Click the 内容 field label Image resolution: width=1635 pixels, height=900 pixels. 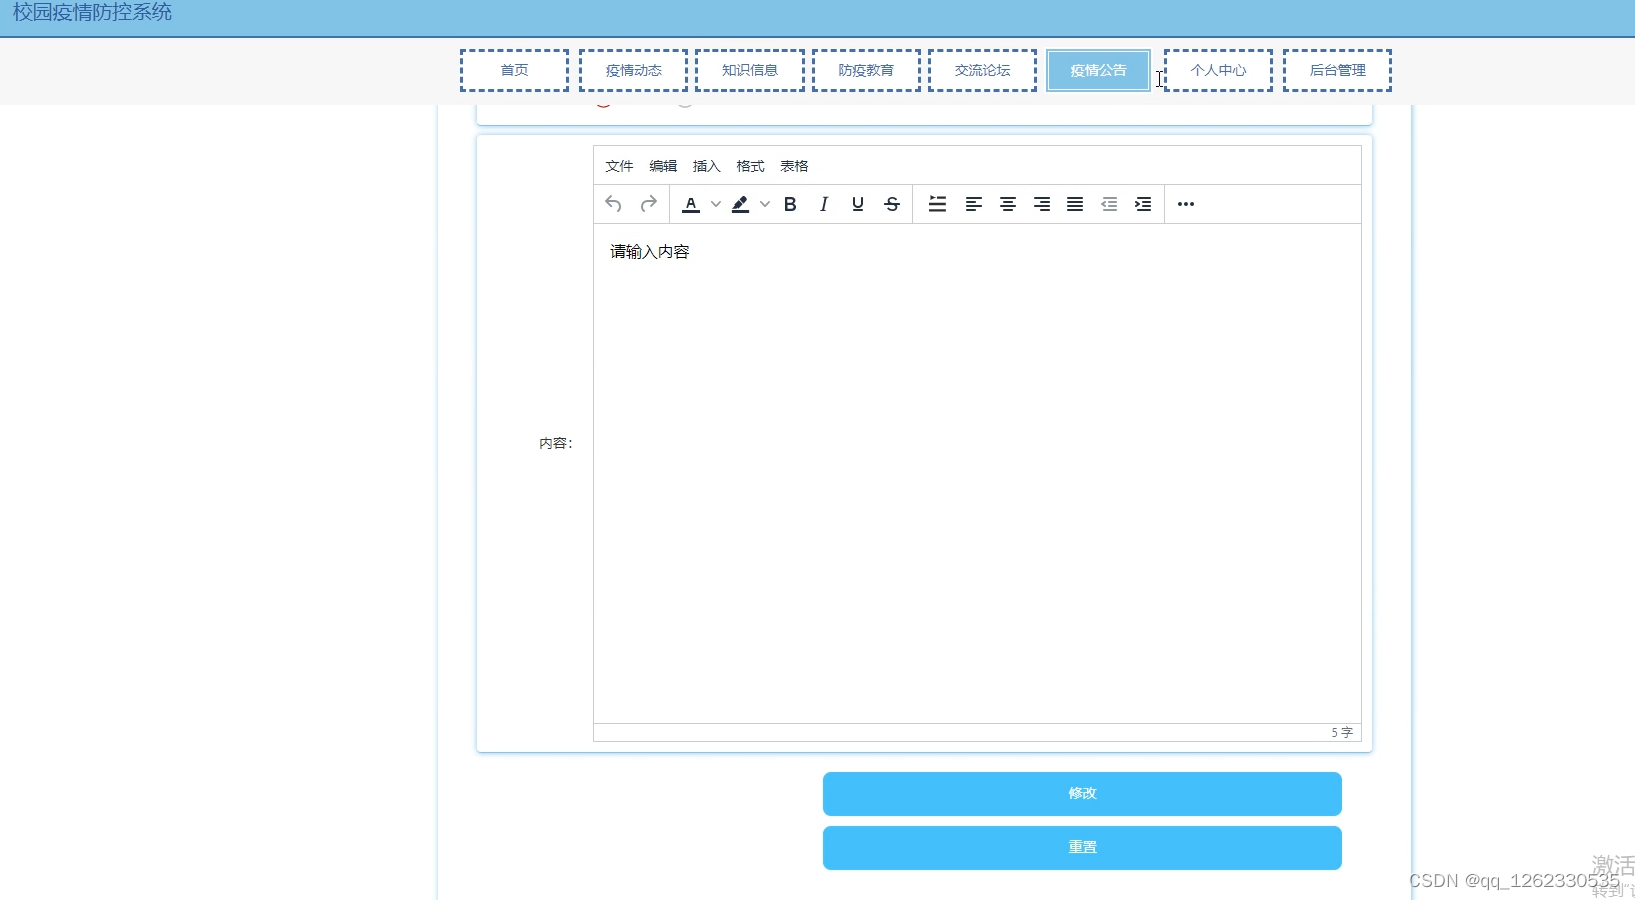[x=556, y=443]
